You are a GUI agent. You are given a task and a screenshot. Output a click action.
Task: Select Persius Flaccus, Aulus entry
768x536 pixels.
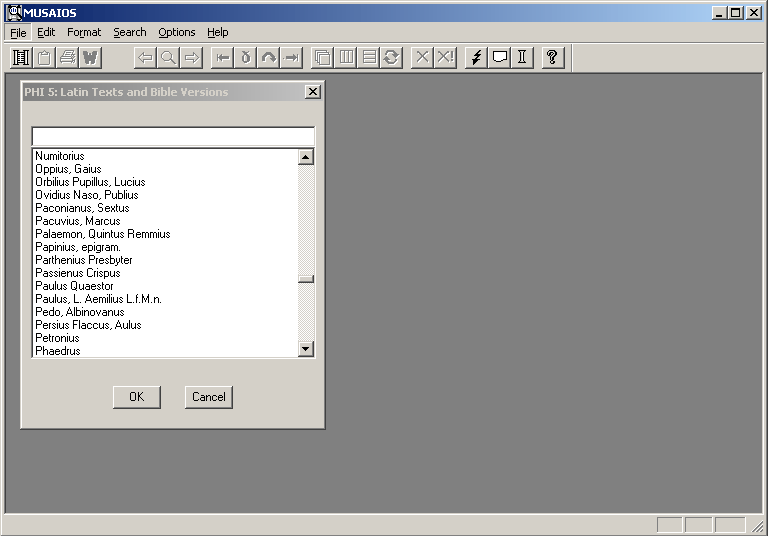(166, 325)
